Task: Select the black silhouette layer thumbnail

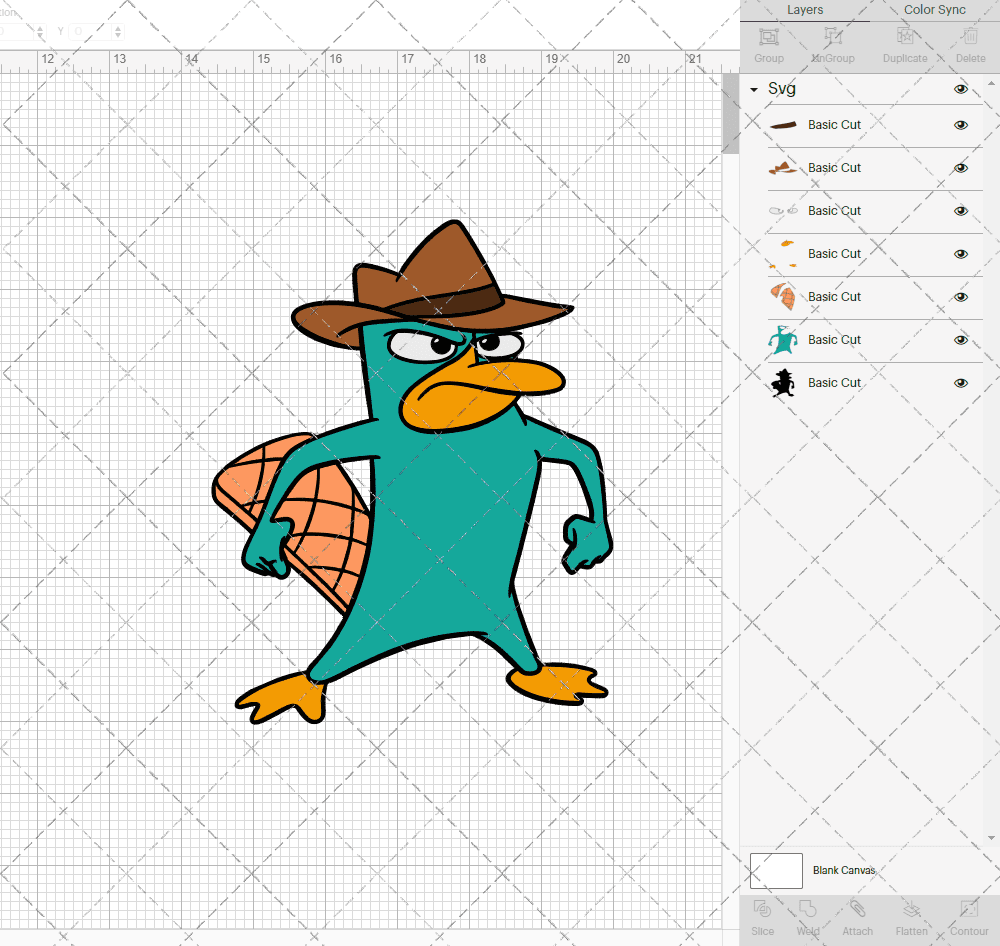Action: tap(783, 383)
